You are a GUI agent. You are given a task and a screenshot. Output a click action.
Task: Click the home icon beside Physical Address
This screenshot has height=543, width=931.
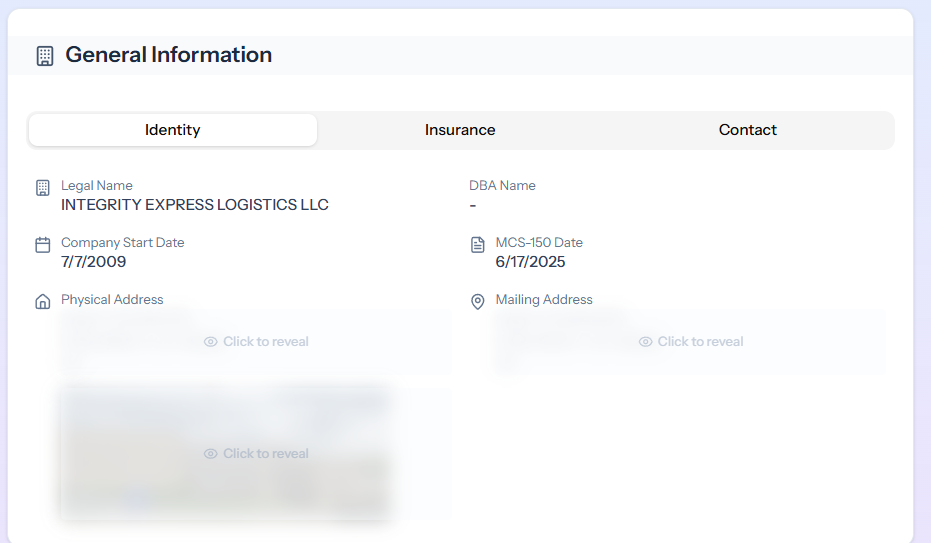point(42,302)
